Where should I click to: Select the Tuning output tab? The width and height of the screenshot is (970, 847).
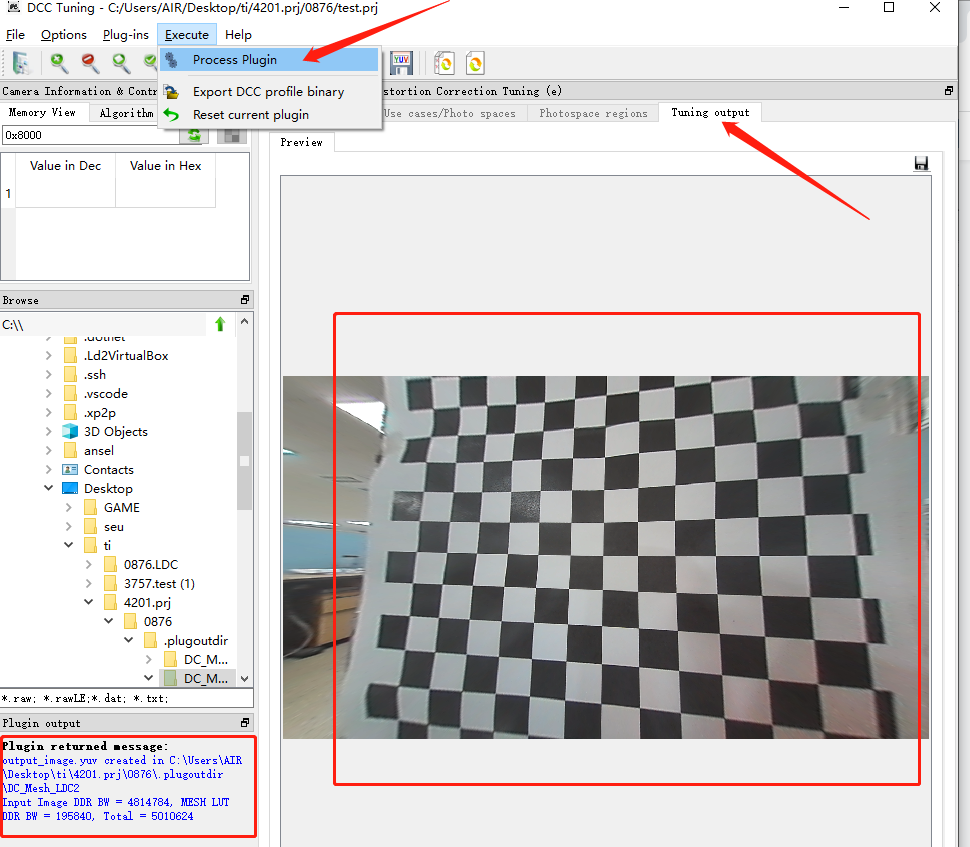tap(710, 113)
